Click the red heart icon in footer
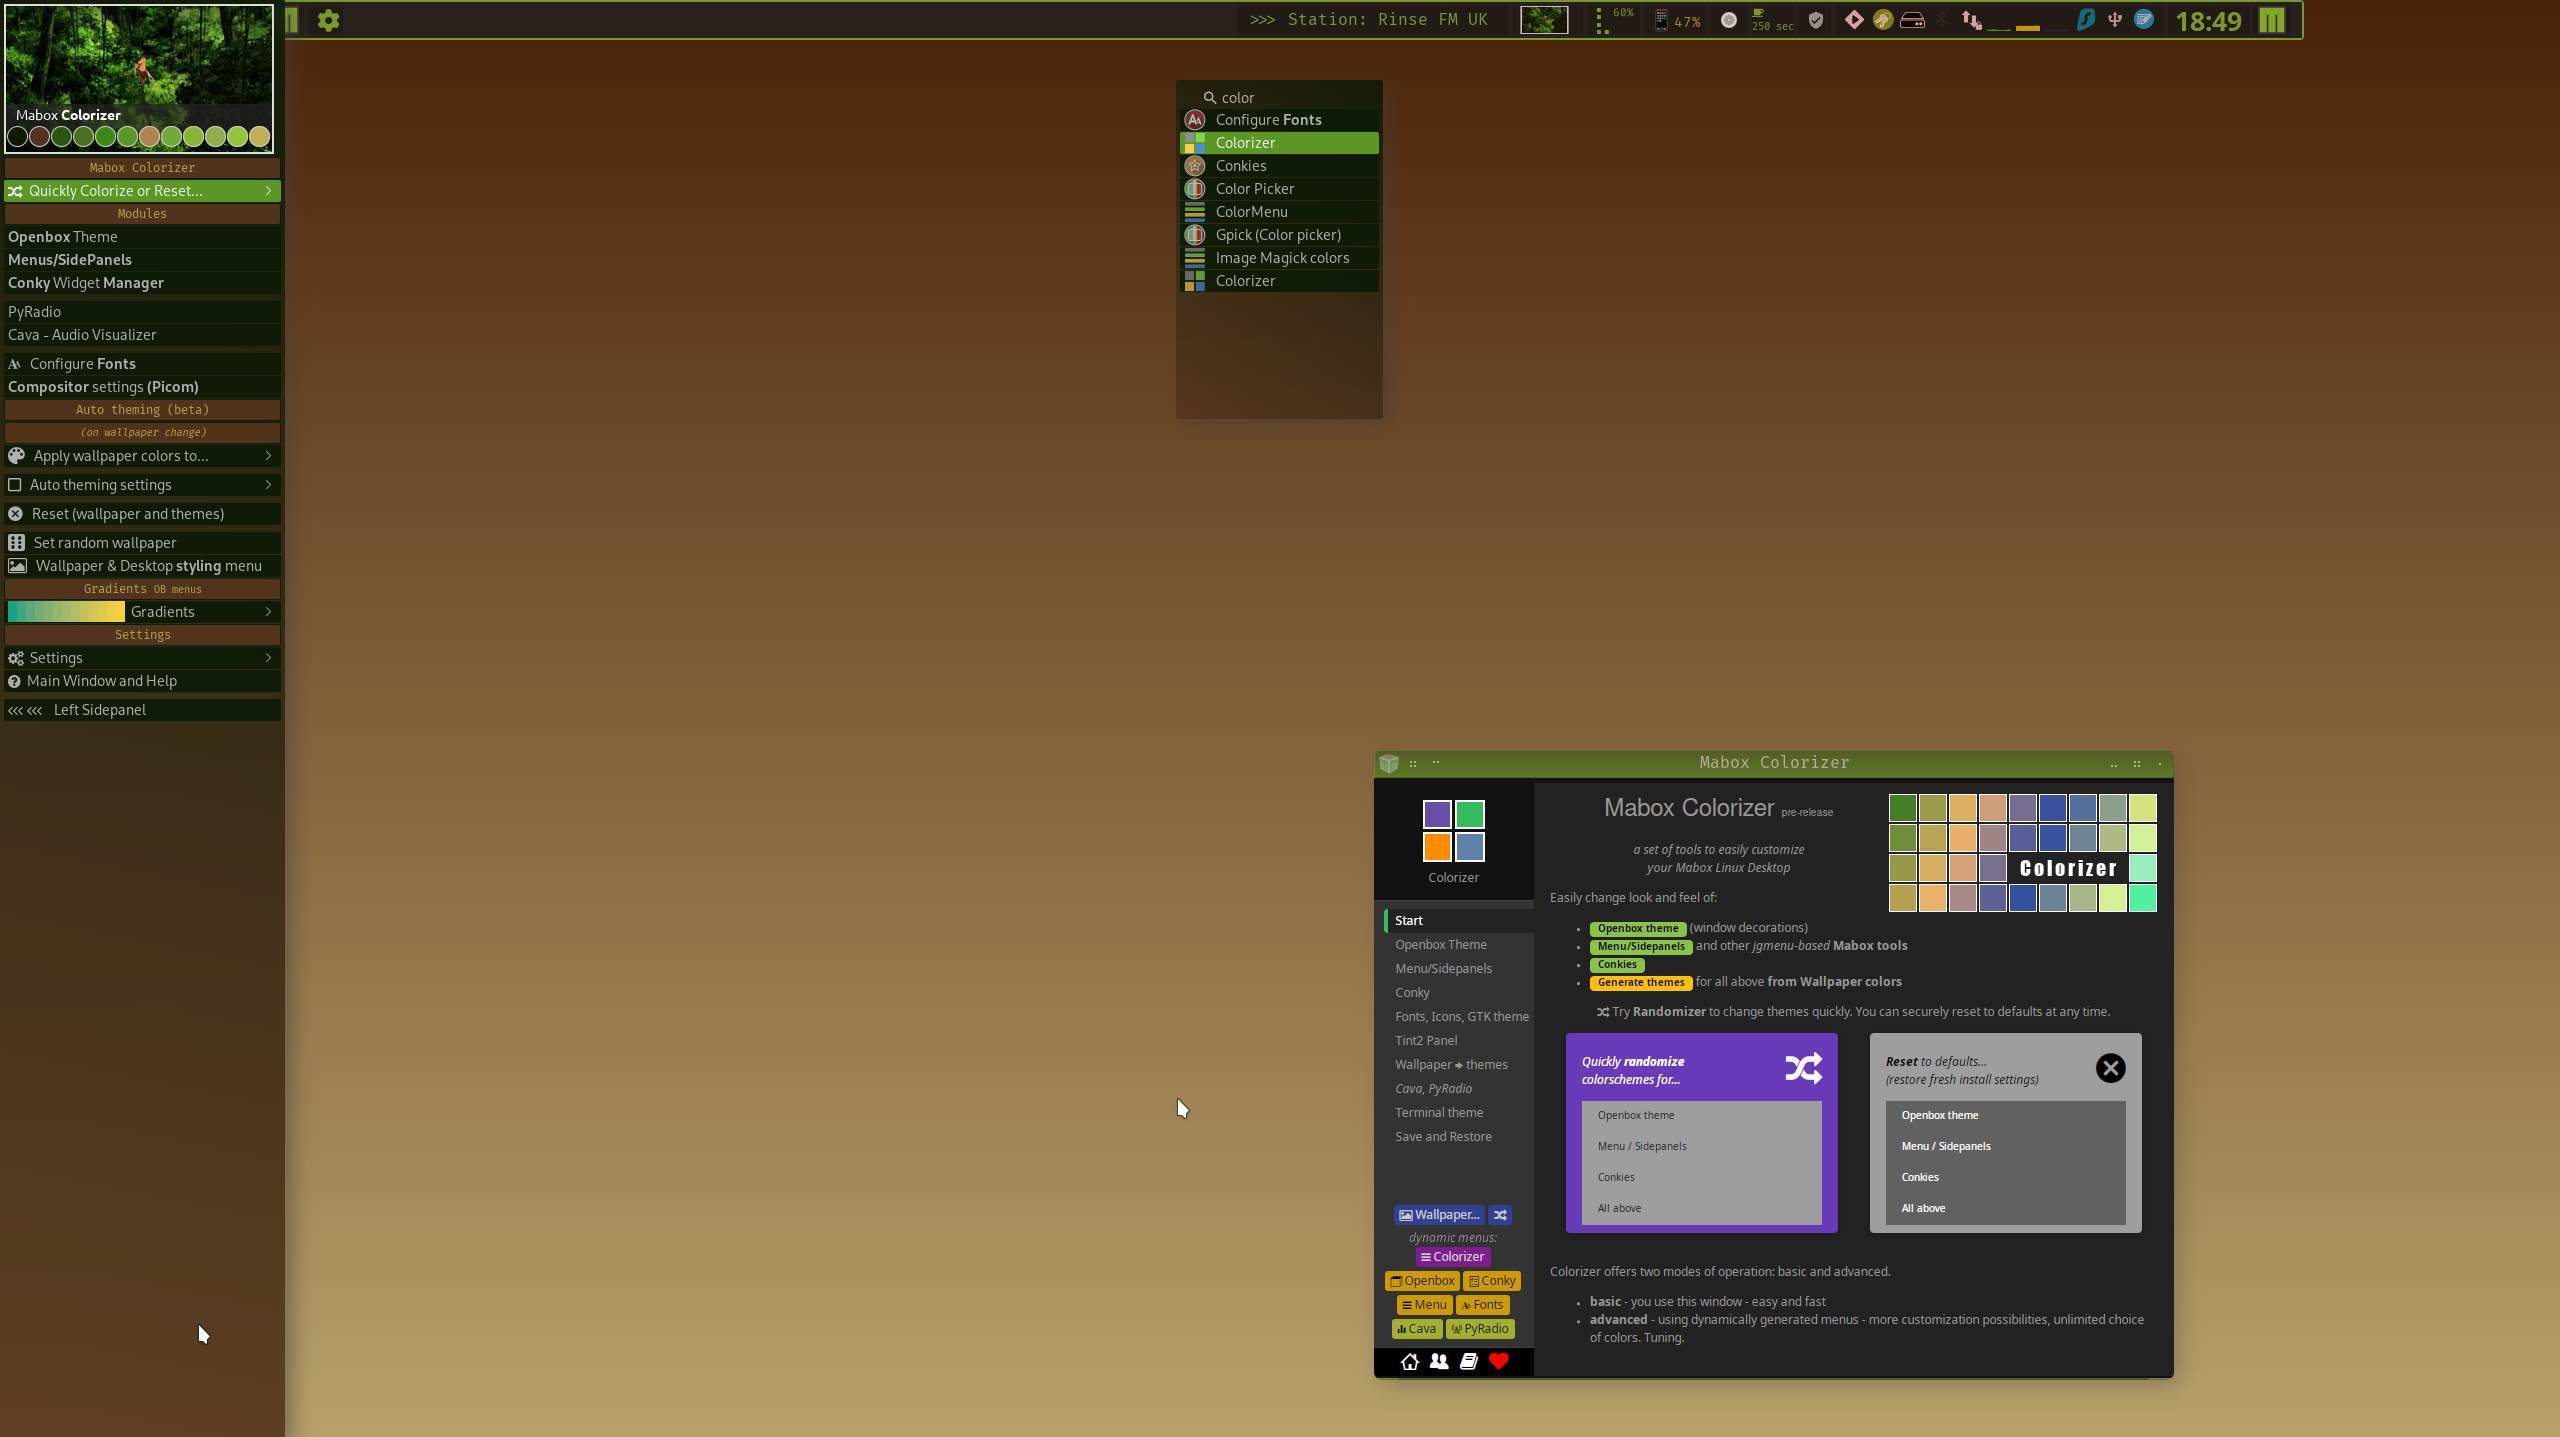Viewport: 2560px width, 1437px height. coord(1498,1361)
